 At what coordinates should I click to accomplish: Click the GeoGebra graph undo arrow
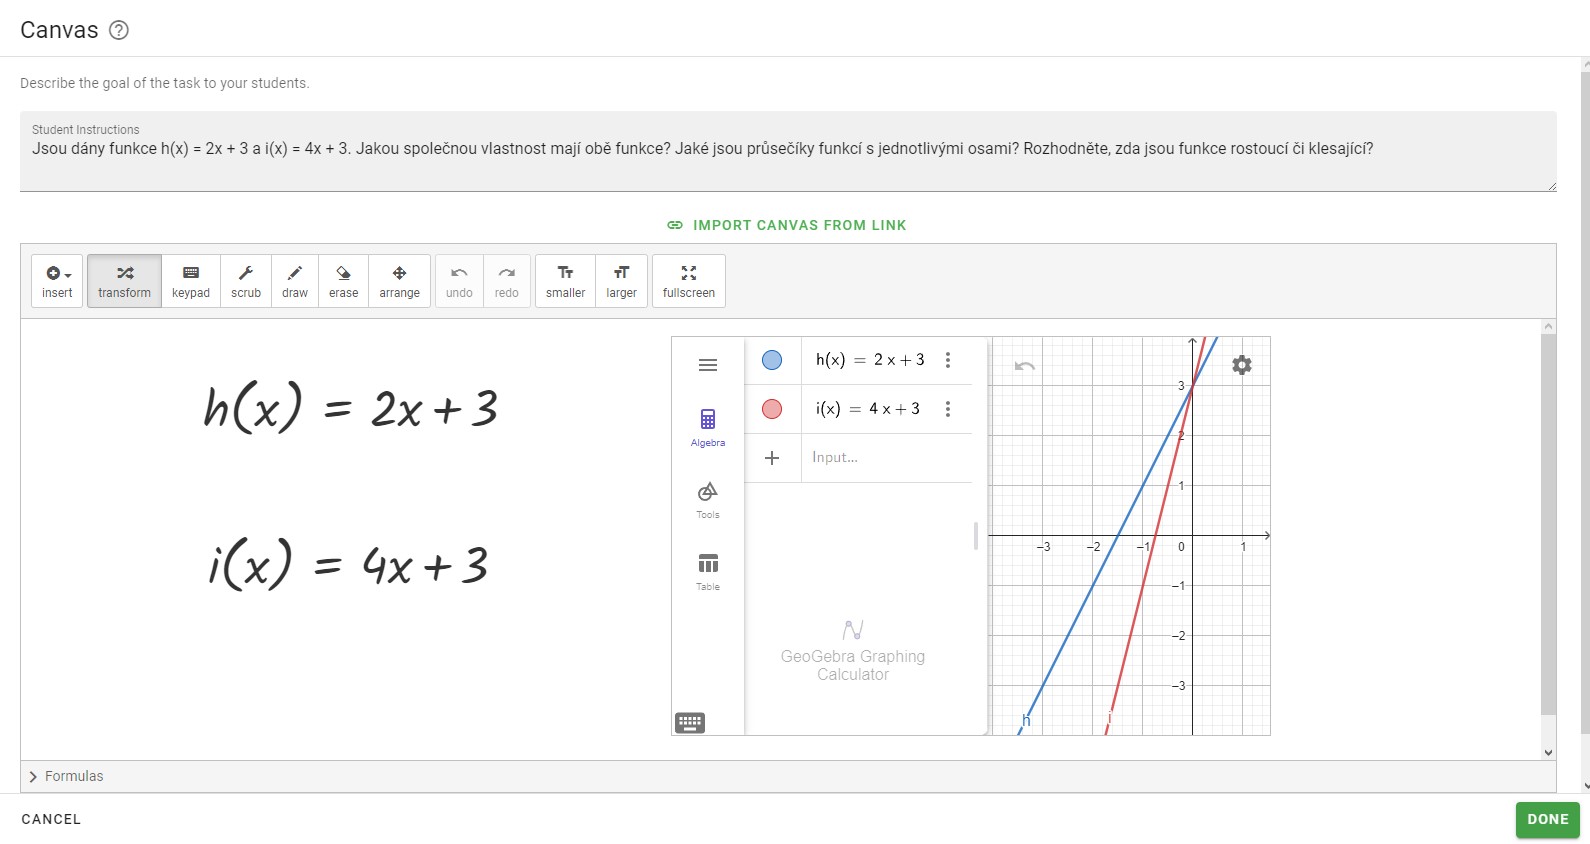click(x=1025, y=366)
